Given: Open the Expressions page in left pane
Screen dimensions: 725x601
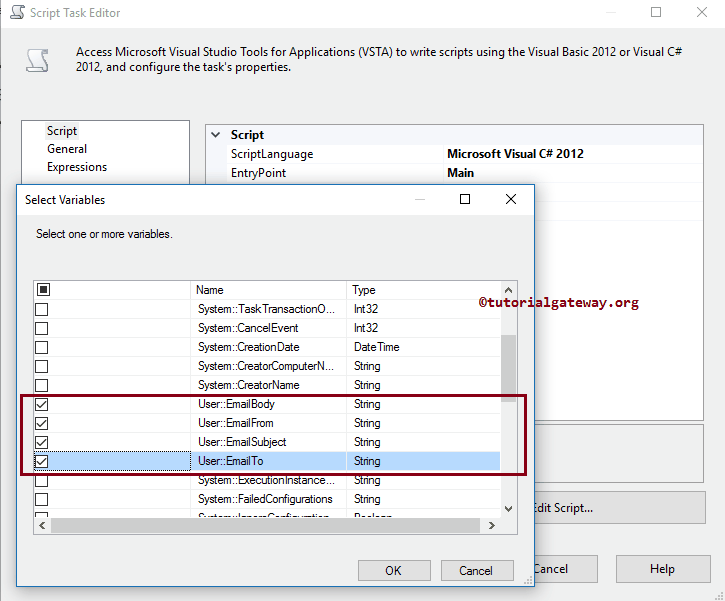Looking at the screenshot, I should point(77,167).
